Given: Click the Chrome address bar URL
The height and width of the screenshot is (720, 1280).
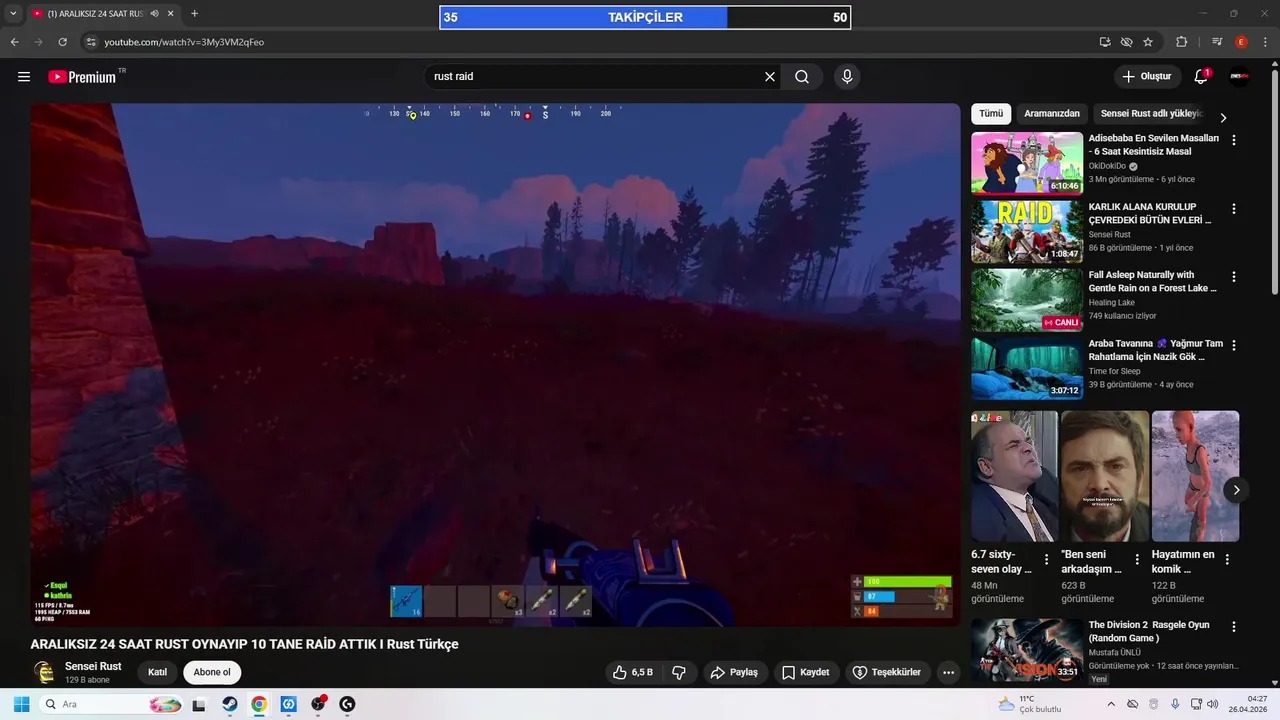Looking at the screenshot, I should (x=184, y=42).
